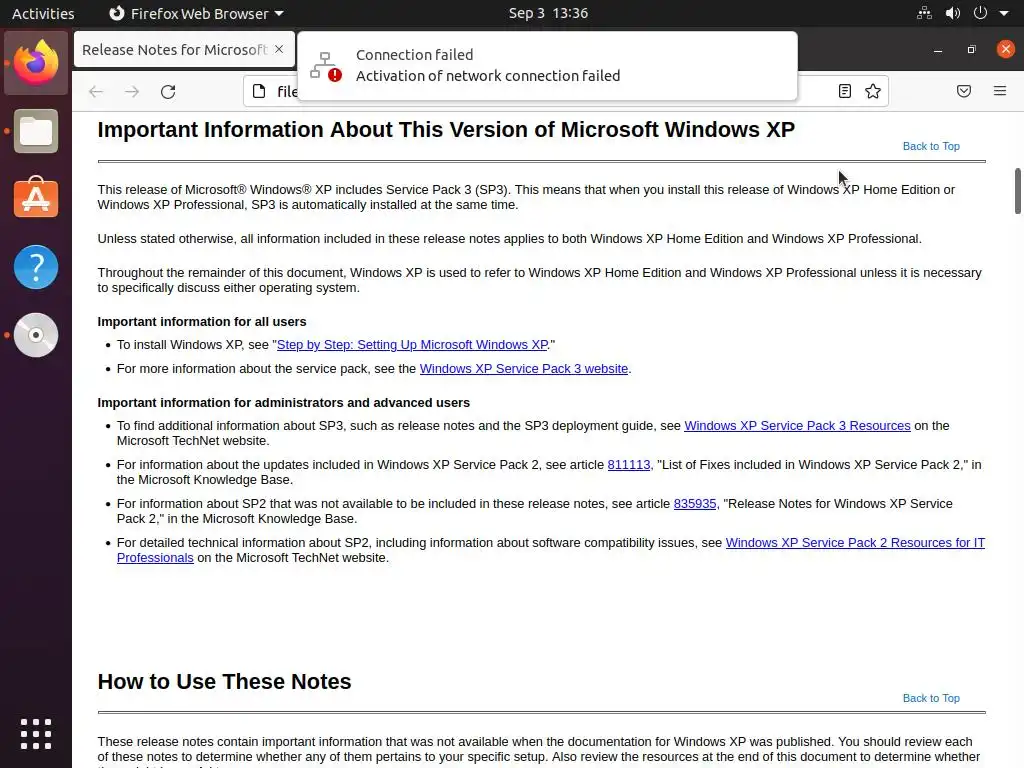Click the address bar URL field
The height and width of the screenshot is (768, 1024).
coord(566,91)
